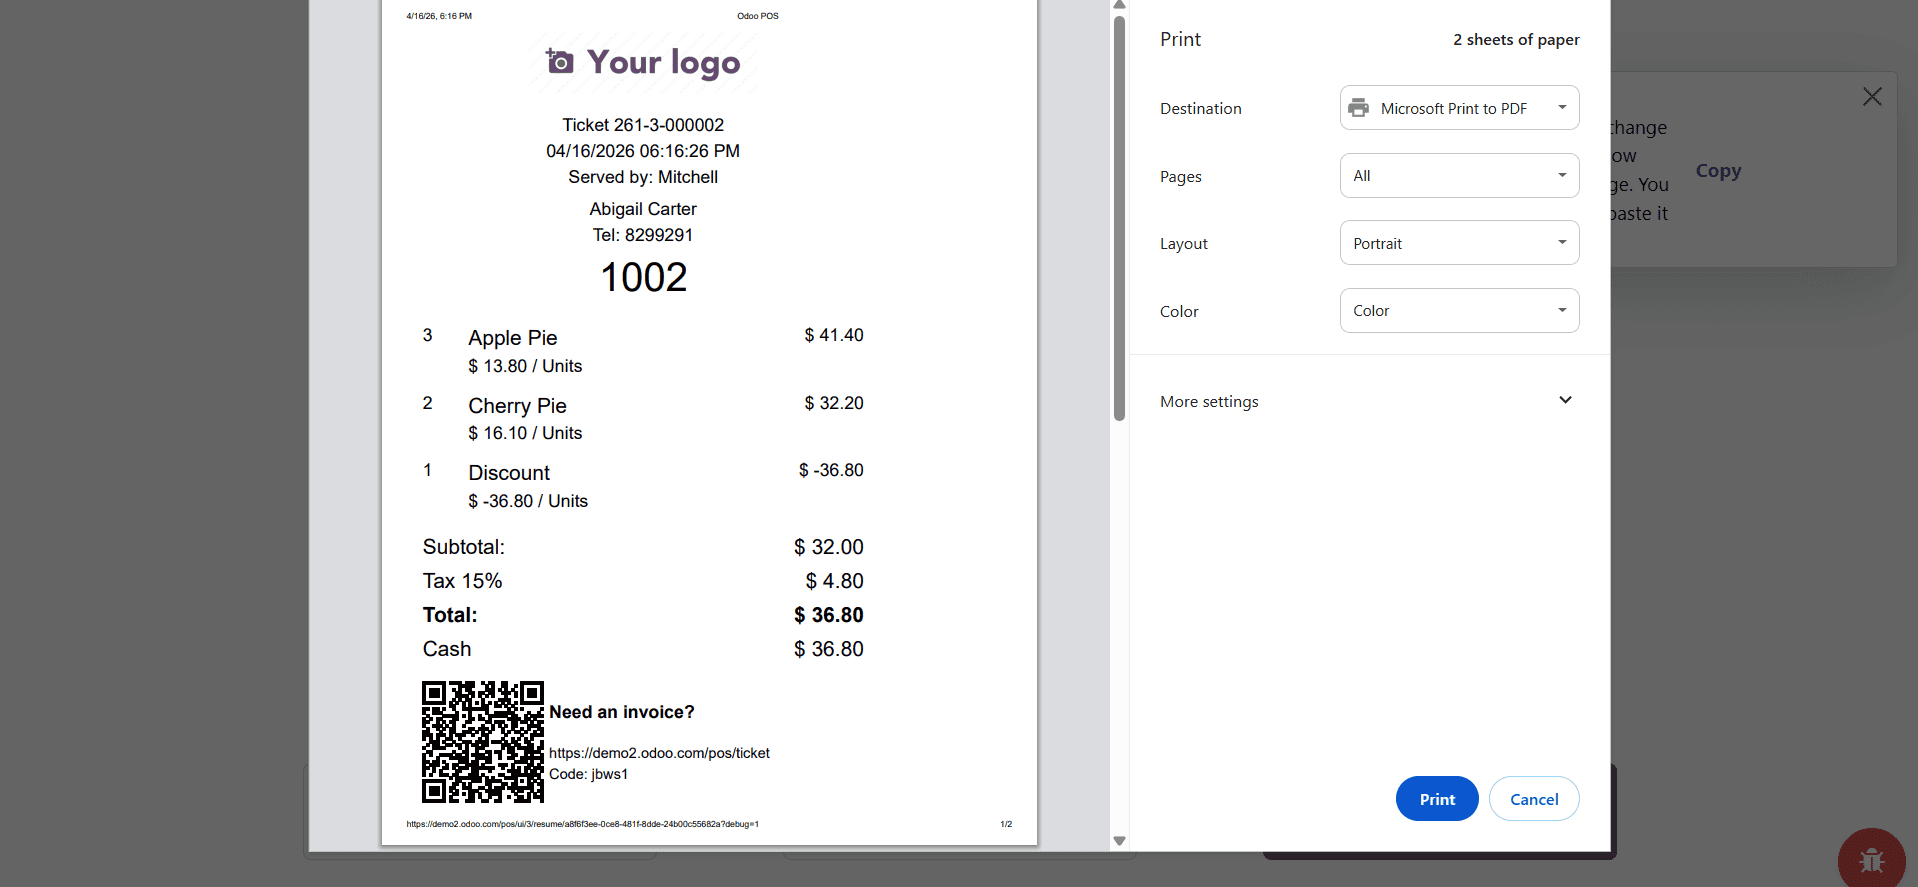Close the background dialog with X icon
The height and width of the screenshot is (887, 1918).
click(1872, 96)
